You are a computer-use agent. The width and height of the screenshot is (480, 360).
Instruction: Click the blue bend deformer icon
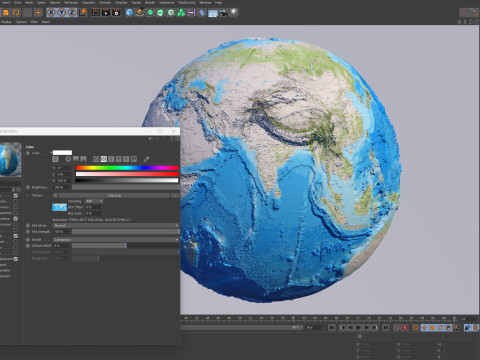pos(202,13)
